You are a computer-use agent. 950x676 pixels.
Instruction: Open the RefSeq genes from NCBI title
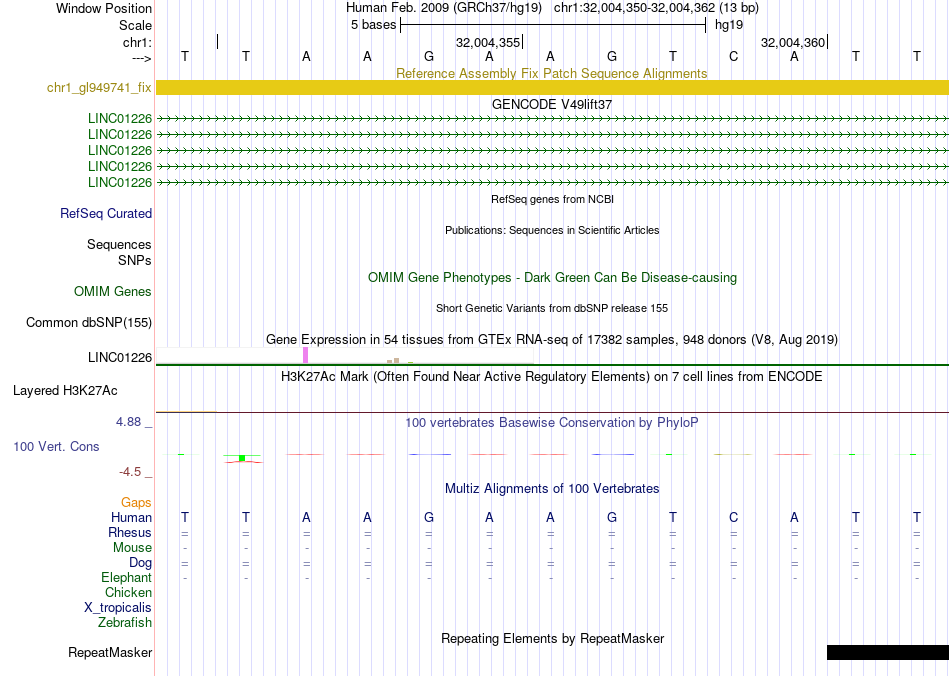pyautogui.click(x=552, y=199)
